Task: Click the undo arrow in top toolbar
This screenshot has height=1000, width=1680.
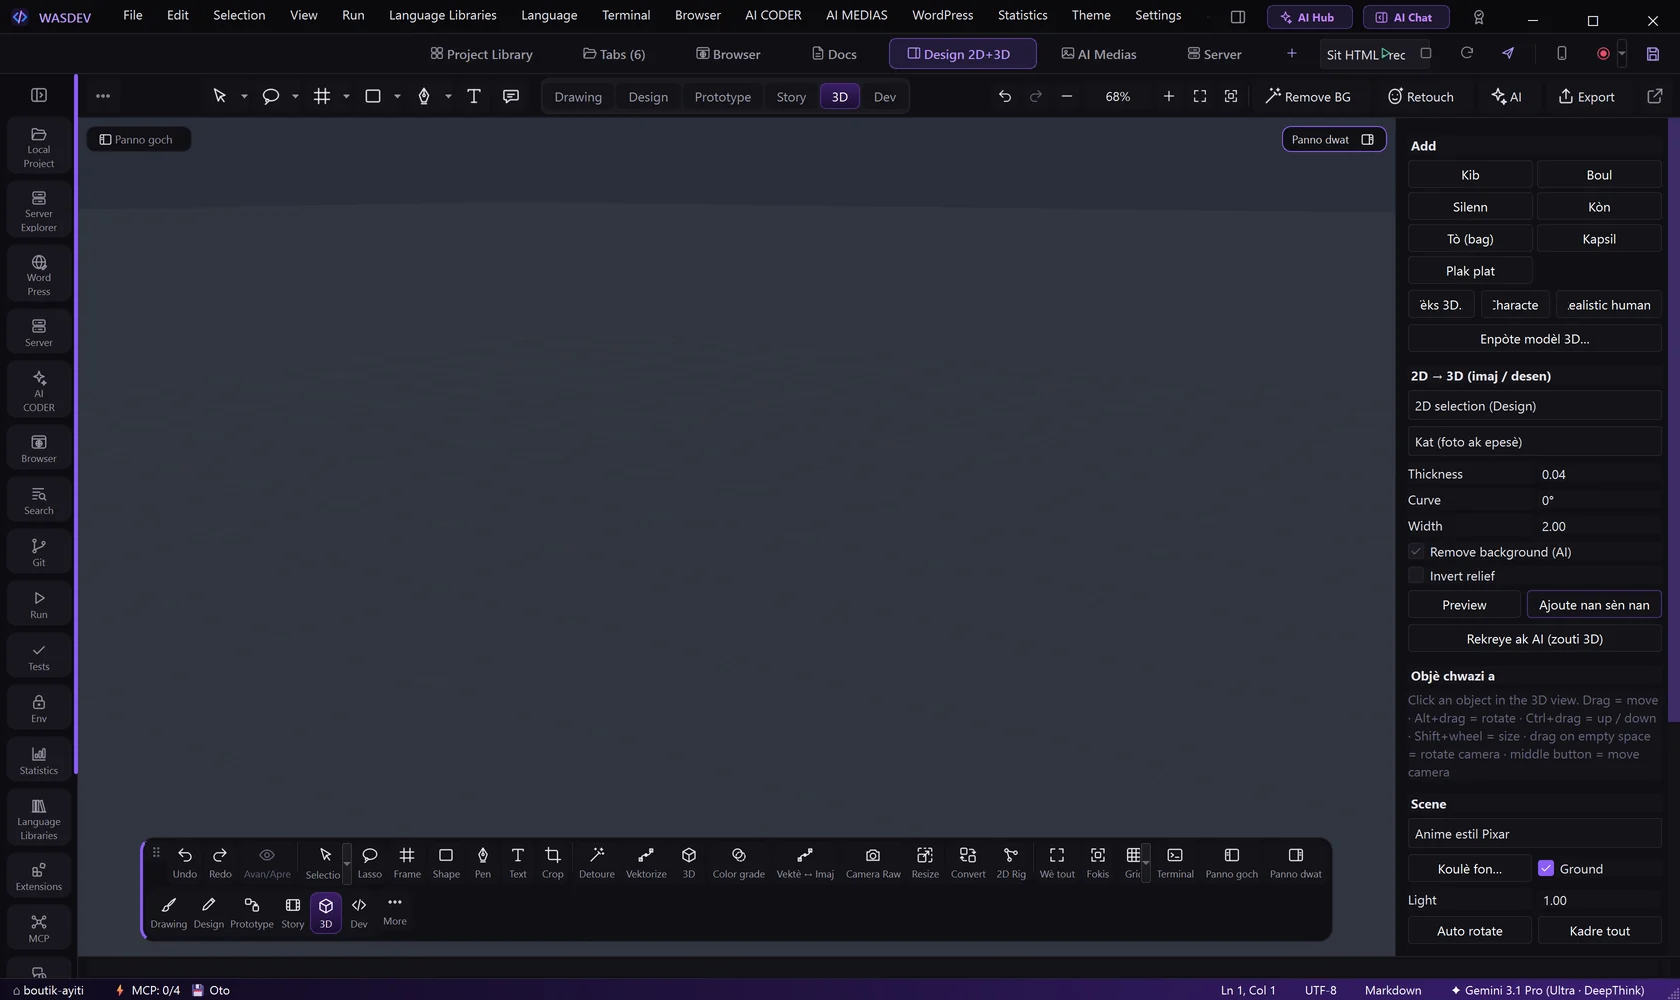Action: pos(1005,96)
